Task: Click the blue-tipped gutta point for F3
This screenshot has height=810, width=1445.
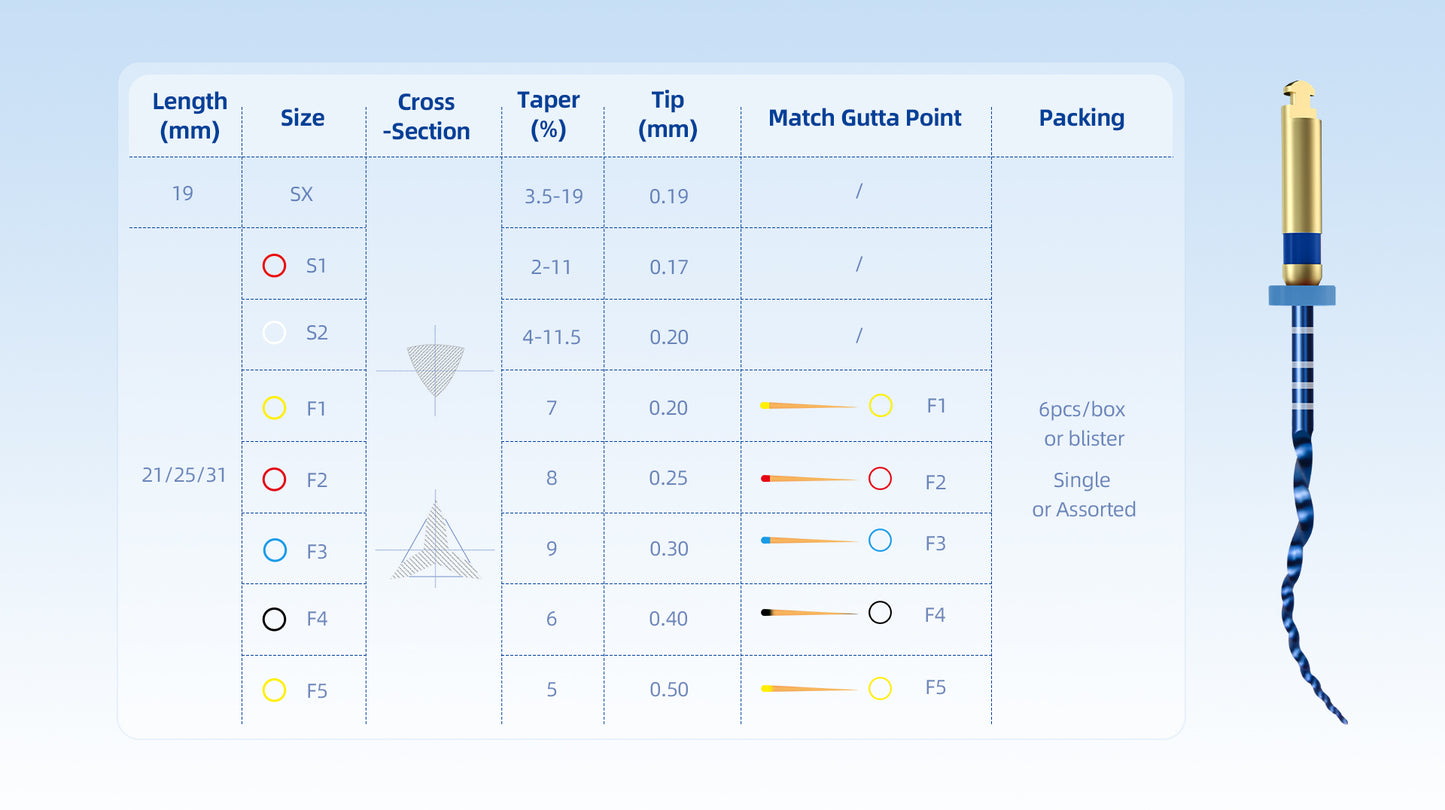Action: click(809, 541)
